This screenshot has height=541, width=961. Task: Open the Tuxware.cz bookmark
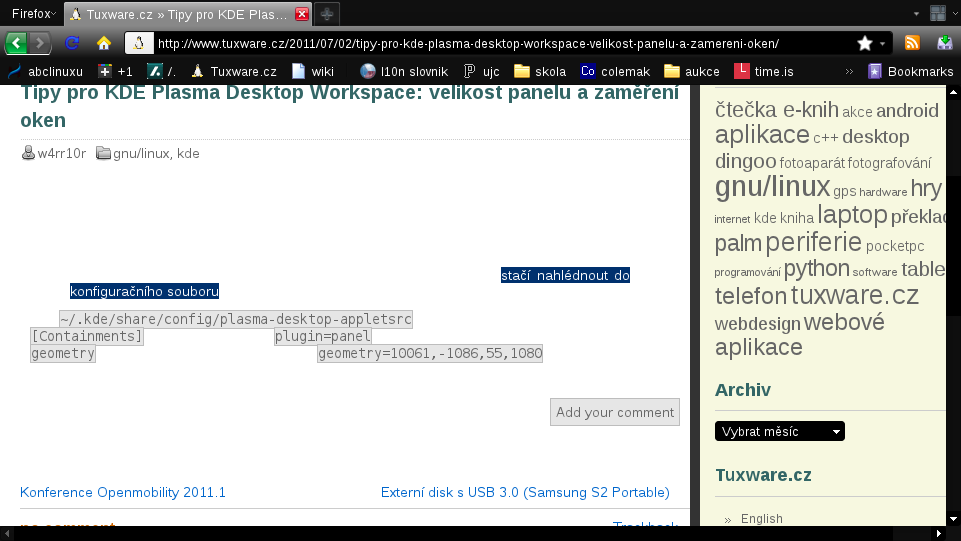(234, 72)
